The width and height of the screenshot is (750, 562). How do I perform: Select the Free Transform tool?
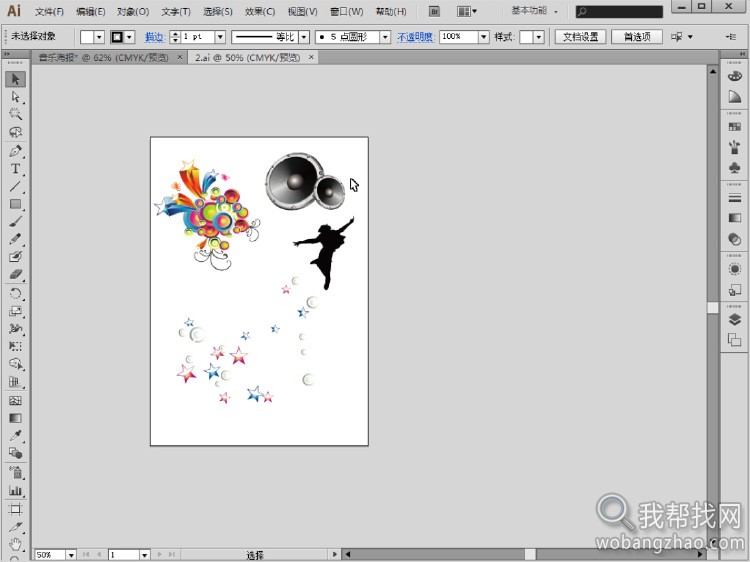pos(15,346)
